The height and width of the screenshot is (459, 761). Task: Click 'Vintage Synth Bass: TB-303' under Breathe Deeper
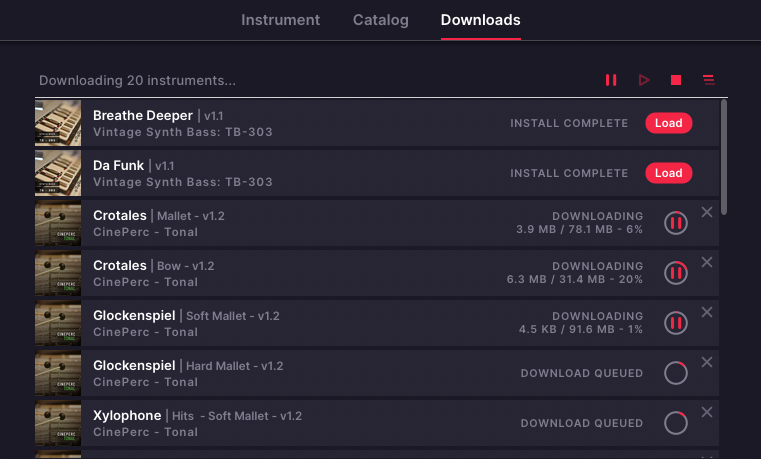click(182, 132)
